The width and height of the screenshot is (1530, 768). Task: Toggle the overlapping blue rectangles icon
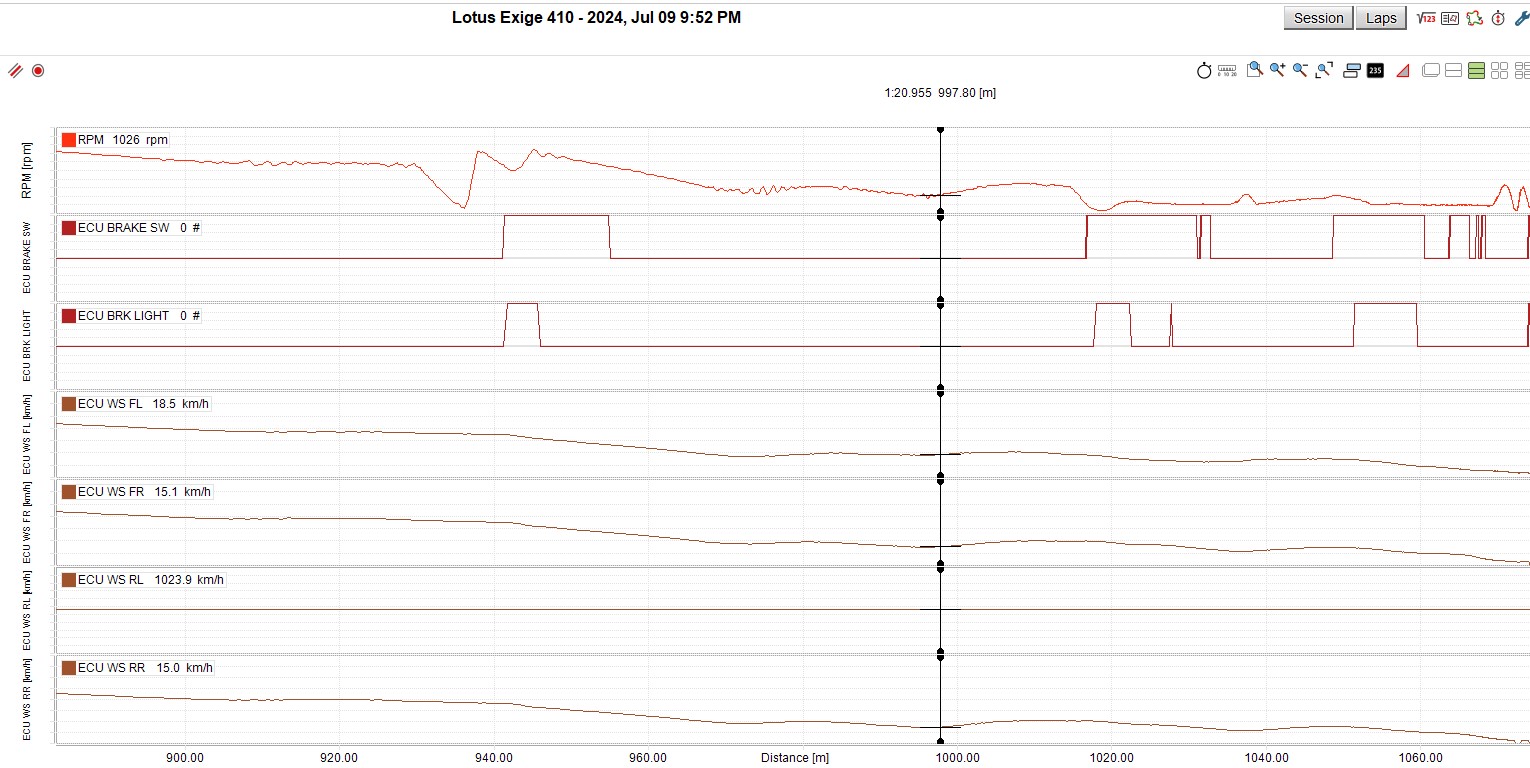tap(1352, 70)
